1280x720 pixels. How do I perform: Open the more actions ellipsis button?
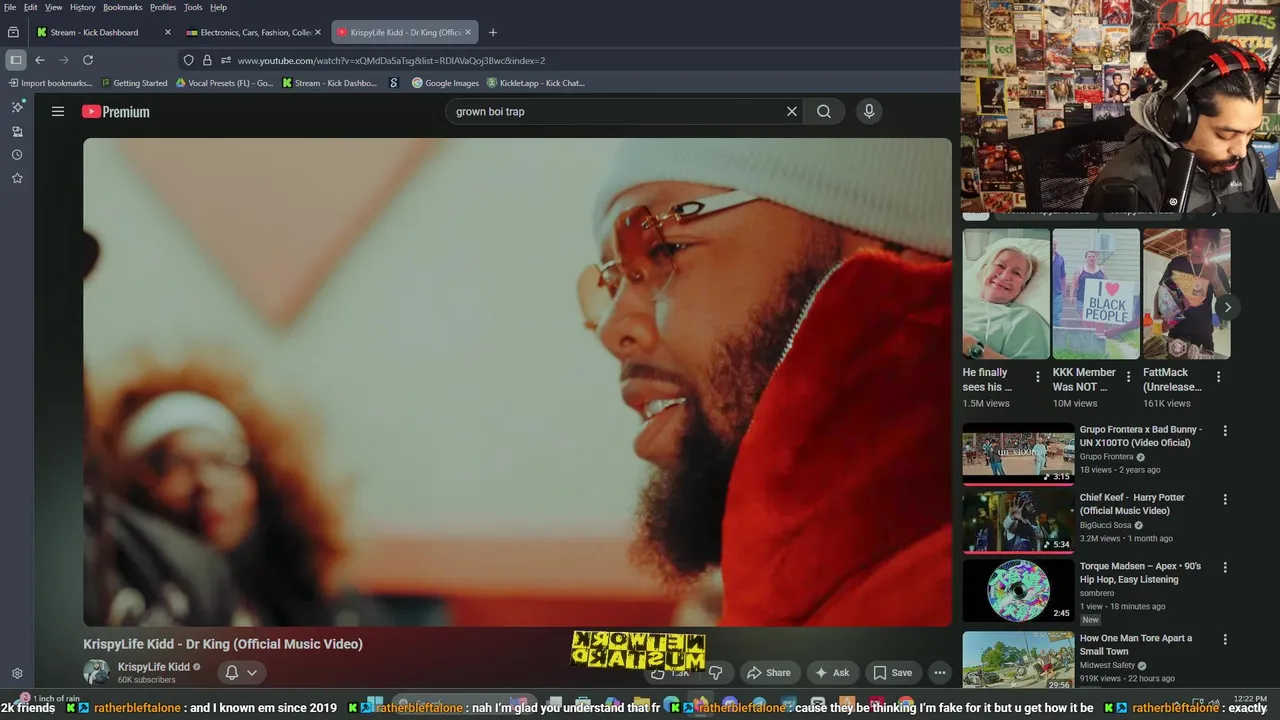point(939,673)
